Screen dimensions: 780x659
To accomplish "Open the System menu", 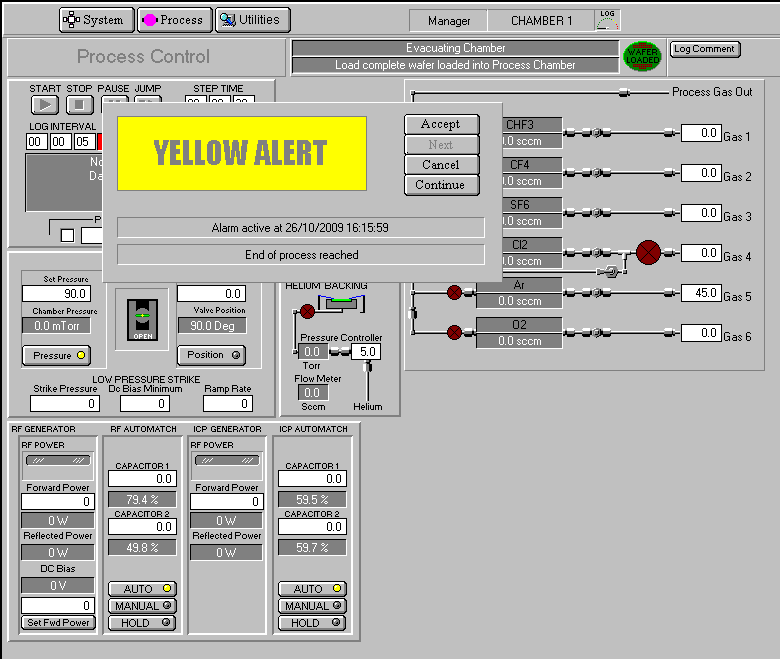I will (x=97, y=20).
